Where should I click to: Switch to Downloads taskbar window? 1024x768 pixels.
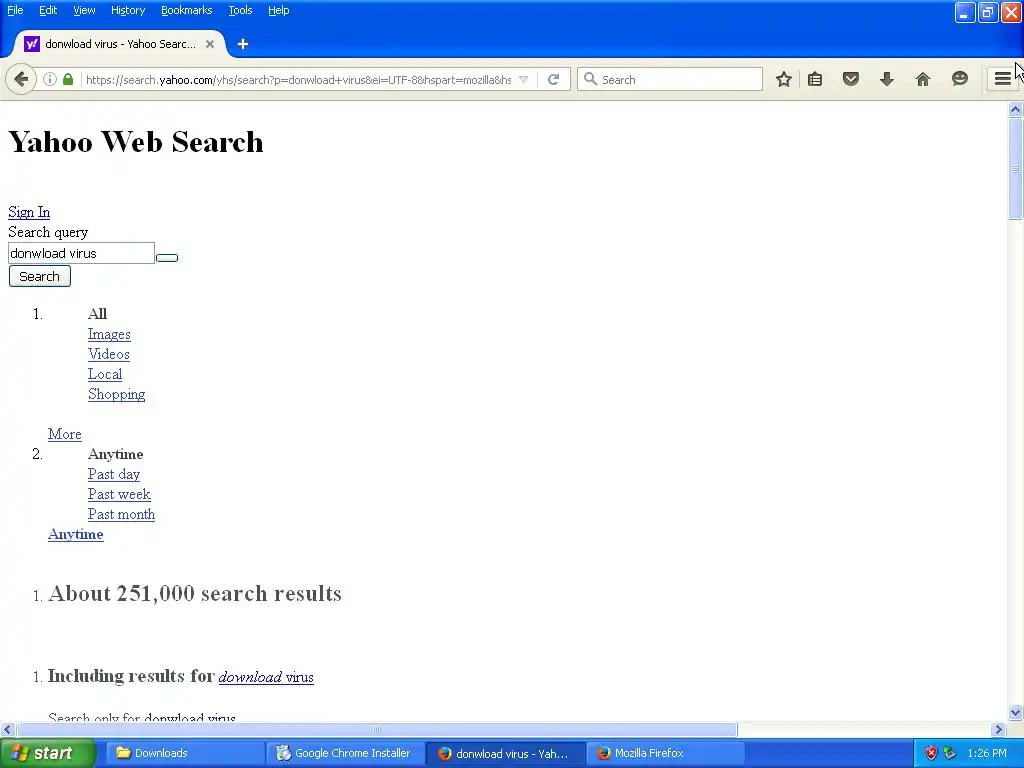[x=184, y=754]
